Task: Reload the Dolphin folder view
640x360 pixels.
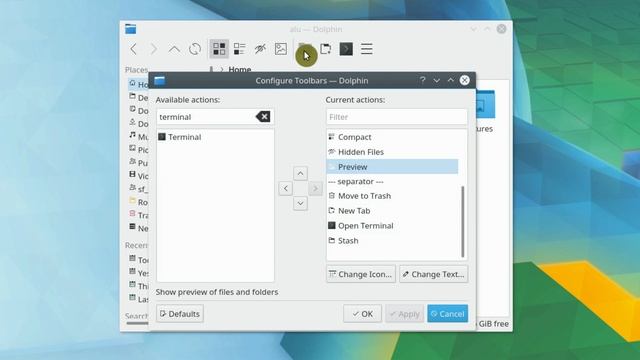Action: point(195,49)
